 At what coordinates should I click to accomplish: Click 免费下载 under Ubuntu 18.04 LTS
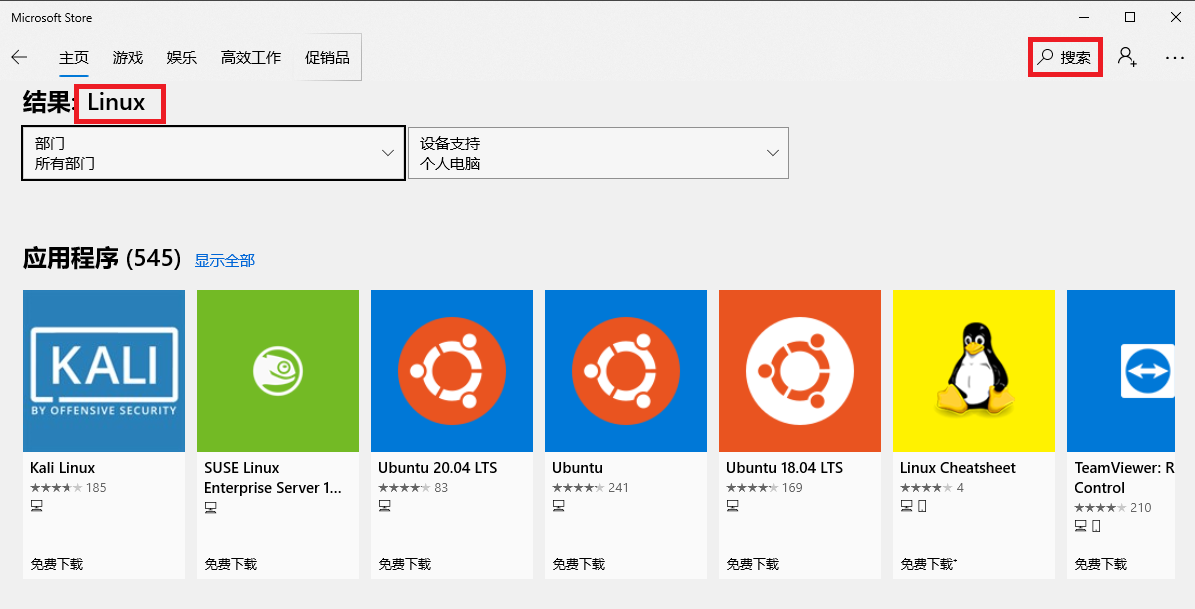coord(752,564)
